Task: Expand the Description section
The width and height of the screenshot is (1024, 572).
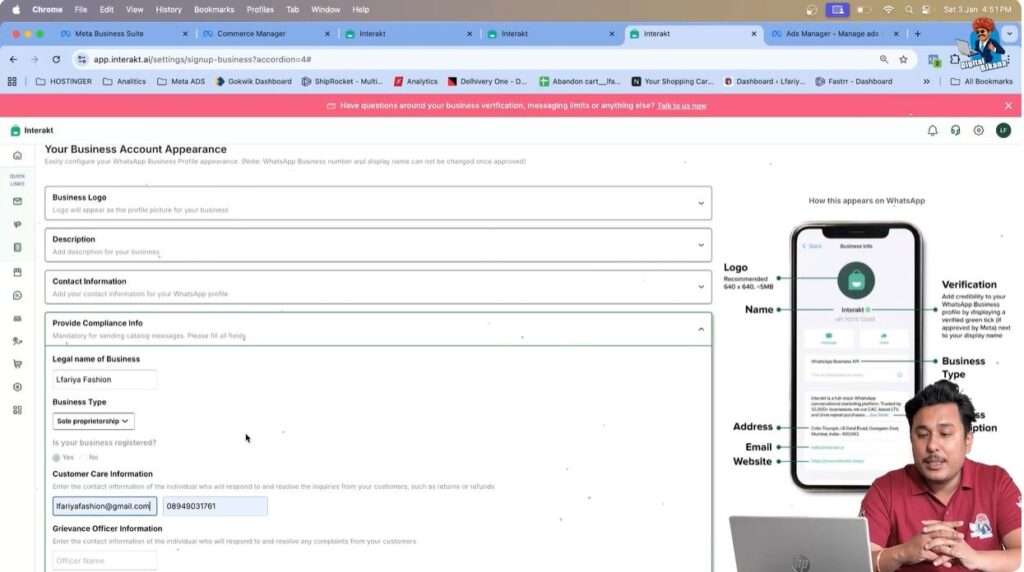Action: 378,245
